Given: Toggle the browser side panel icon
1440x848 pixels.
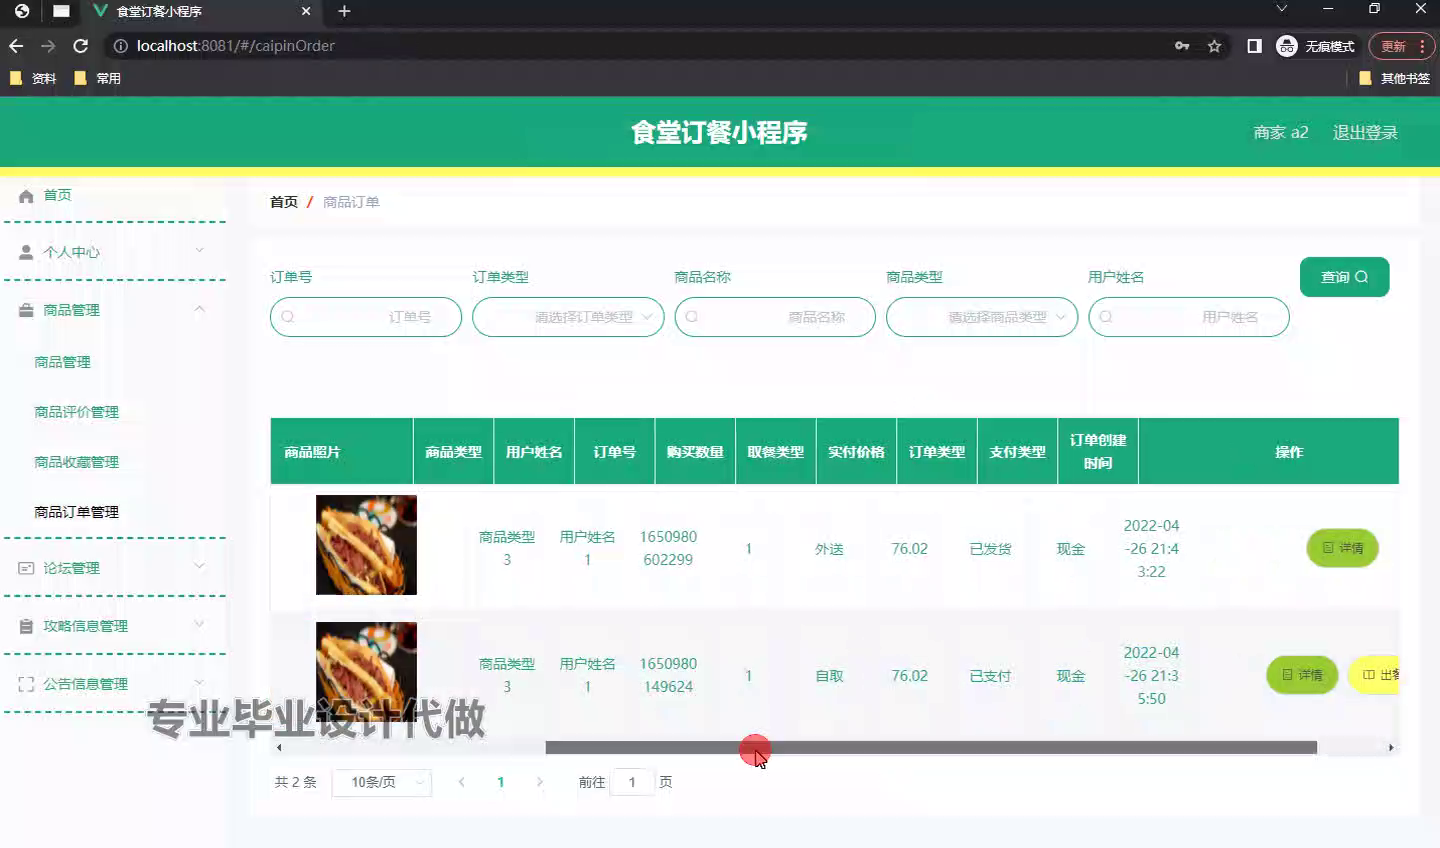Looking at the screenshot, I should click(1254, 46).
